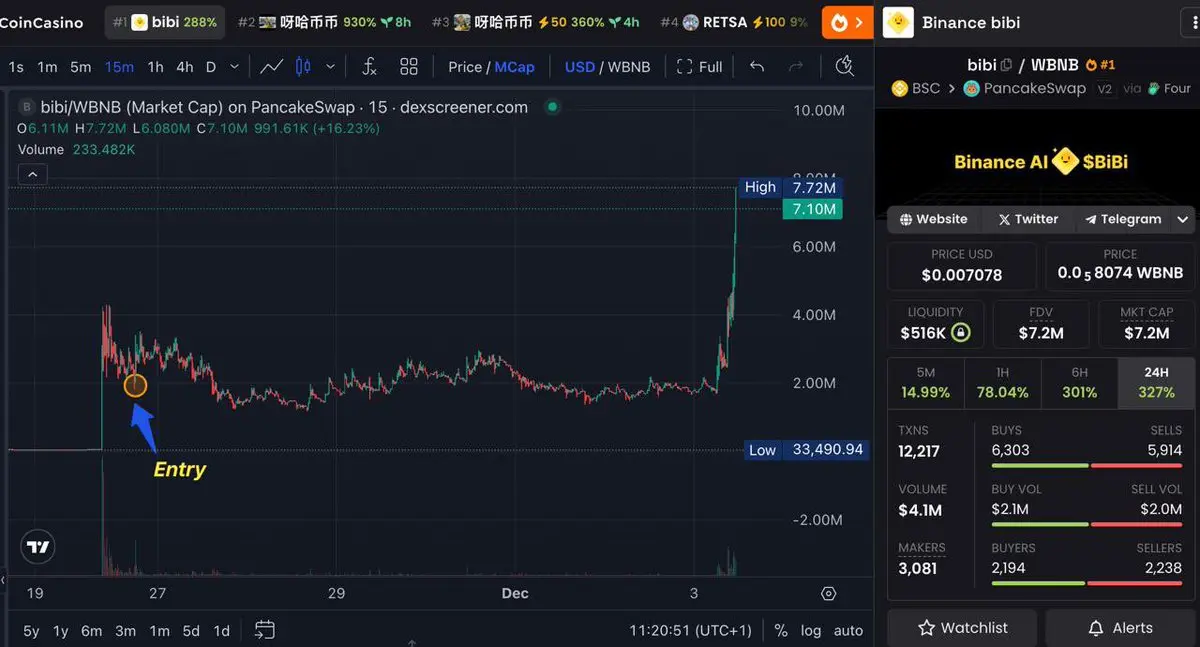Undo the last chart action

[x=757, y=67]
